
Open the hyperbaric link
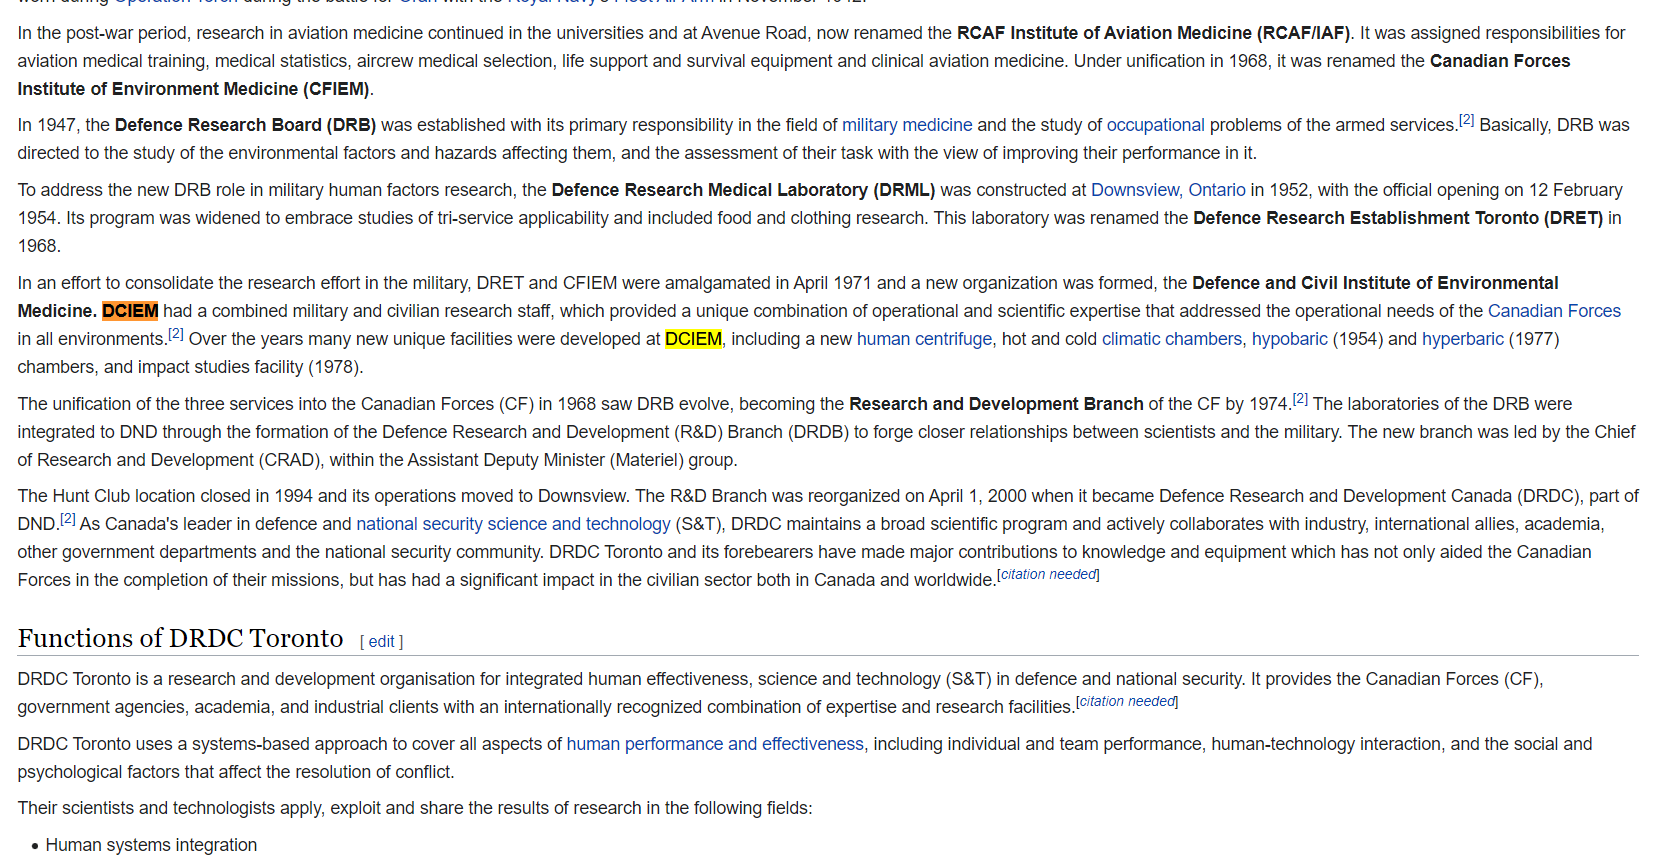click(1462, 339)
